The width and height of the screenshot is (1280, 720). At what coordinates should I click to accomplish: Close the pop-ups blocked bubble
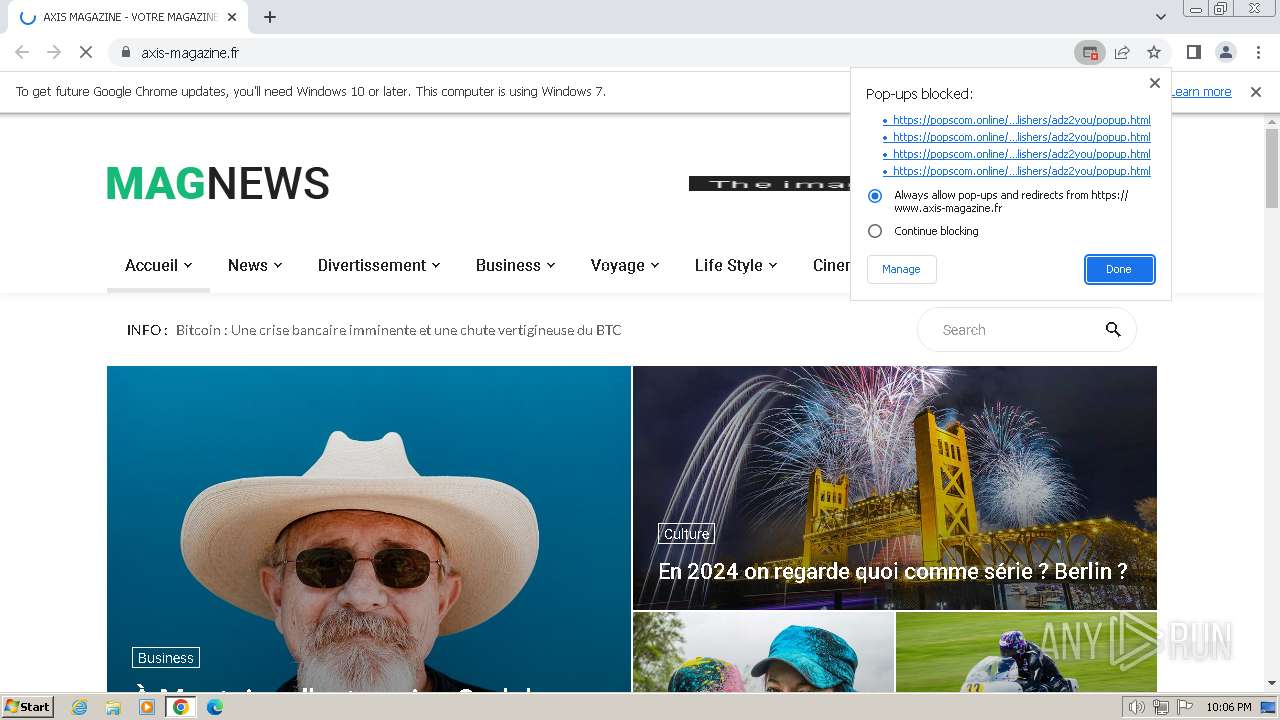(1155, 83)
